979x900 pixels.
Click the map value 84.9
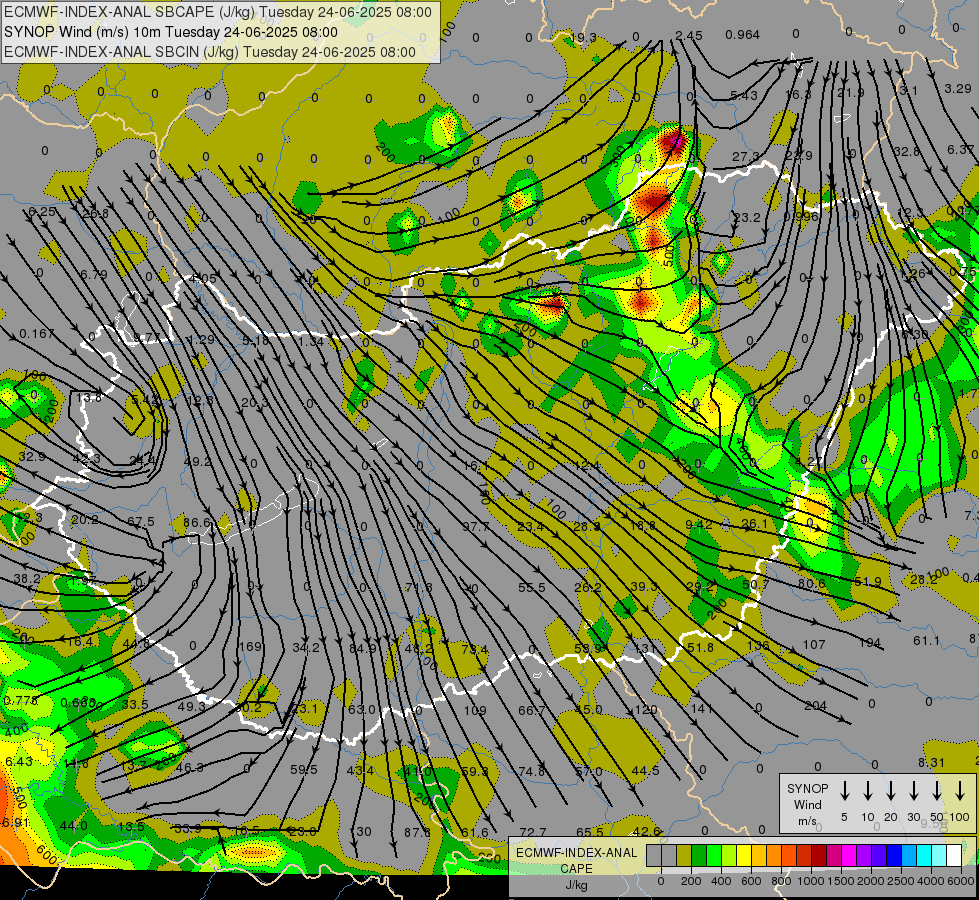click(x=363, y=648)
